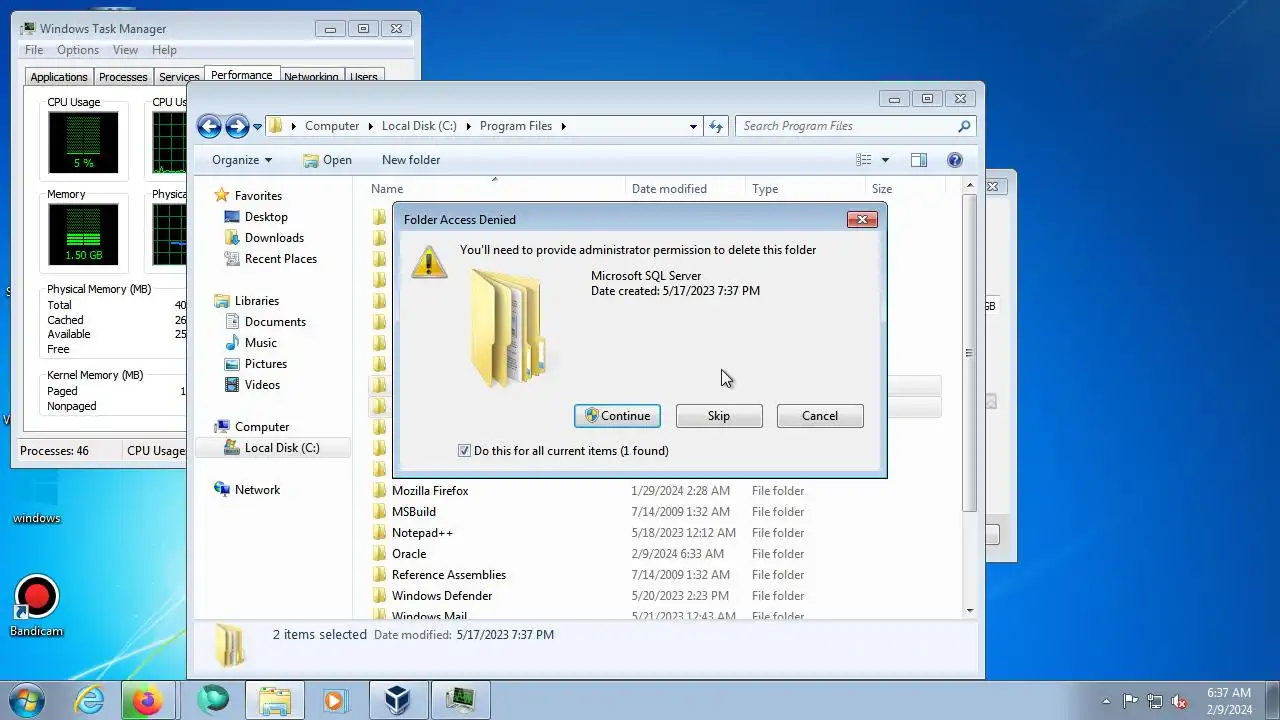Sort by Date modified column header
The image size is (1280, 720).
[x=669, y=189]
